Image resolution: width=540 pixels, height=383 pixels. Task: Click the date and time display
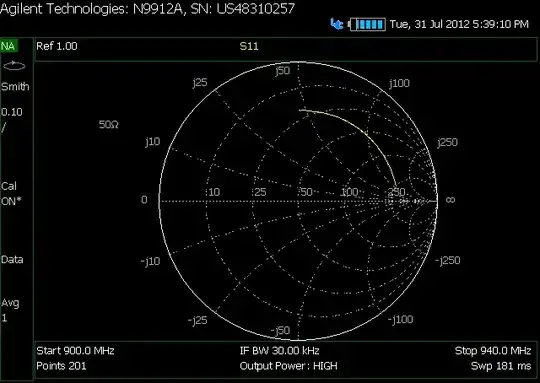(x=459, y=24)
